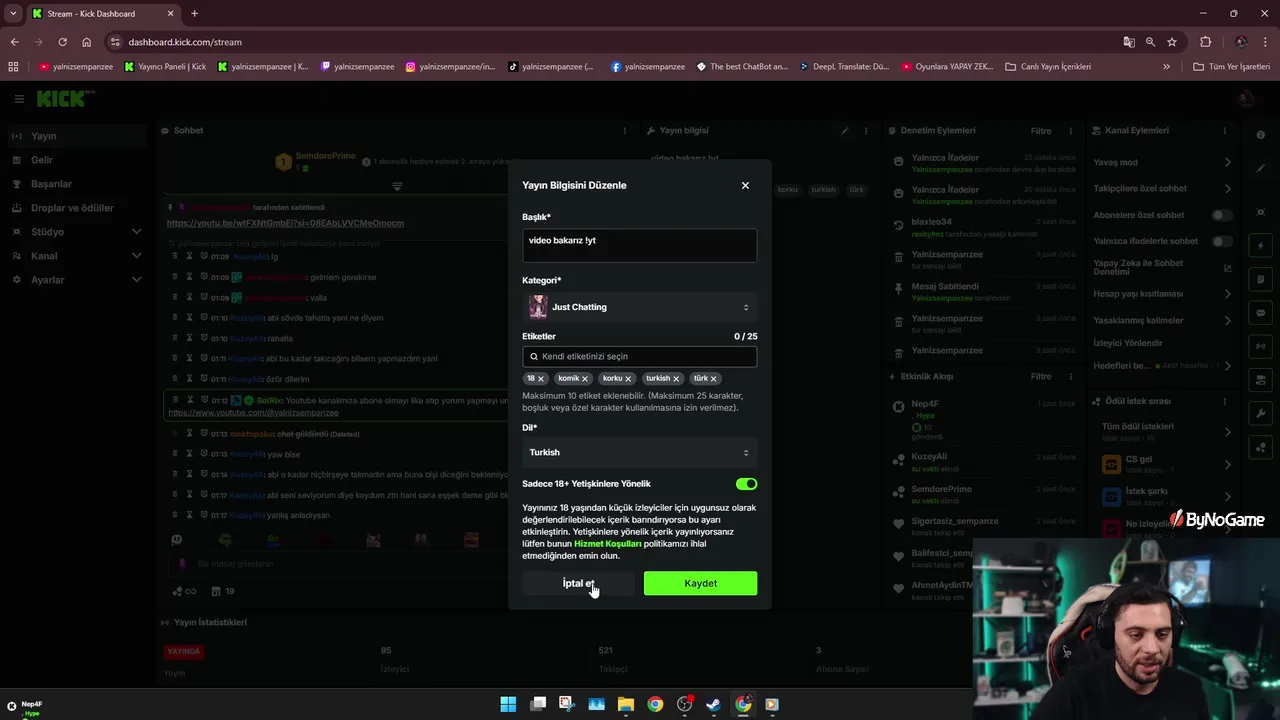Click the Stream - Kick Dashboard tab
The image size is (1280, 720).
tap(103, 14)
